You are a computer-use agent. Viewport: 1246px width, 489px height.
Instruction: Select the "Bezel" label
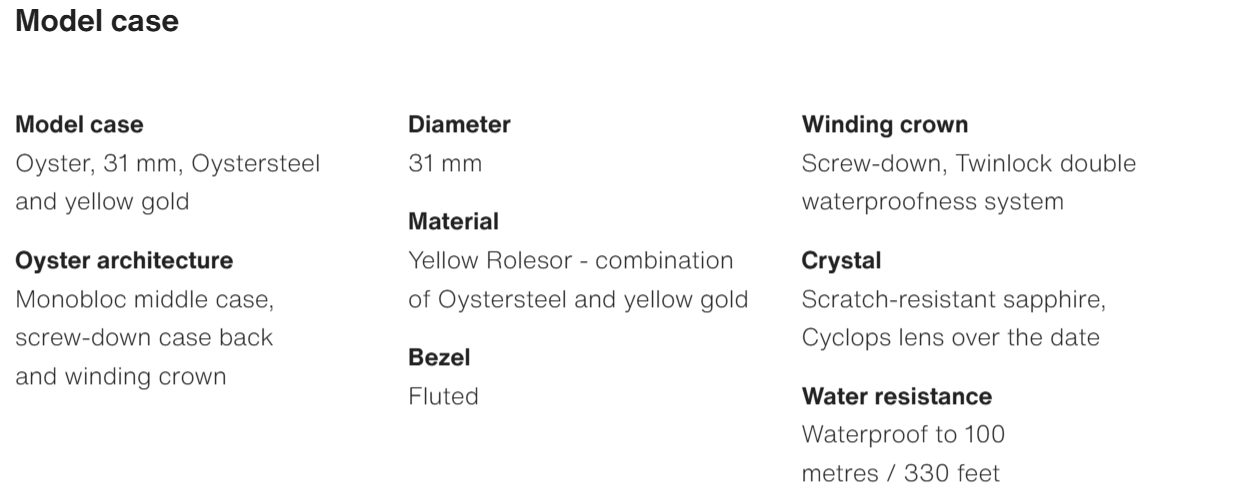point(439,357)
